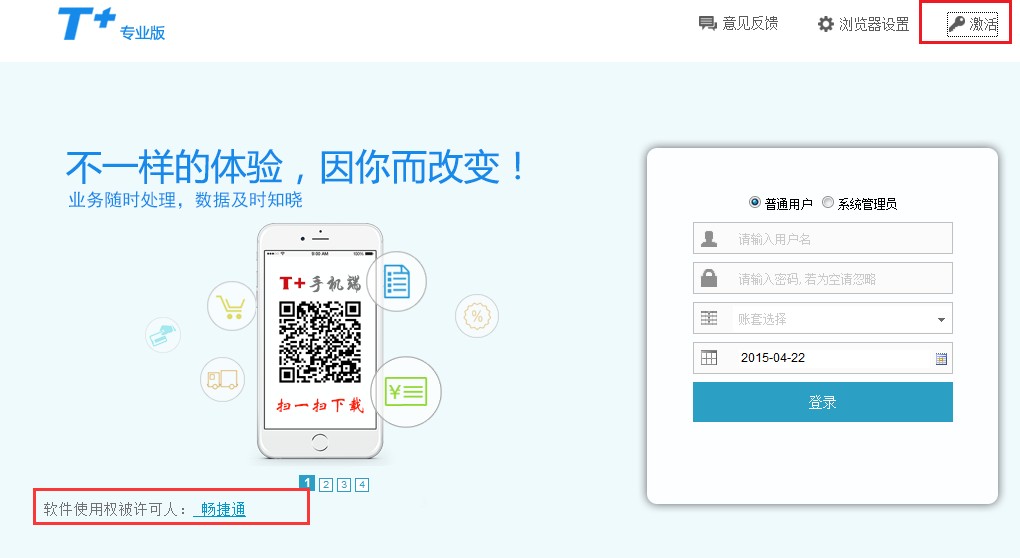1020x558 pixels.
Task: Click the T+ 专业版 logo
Action: tap(111, 25)
